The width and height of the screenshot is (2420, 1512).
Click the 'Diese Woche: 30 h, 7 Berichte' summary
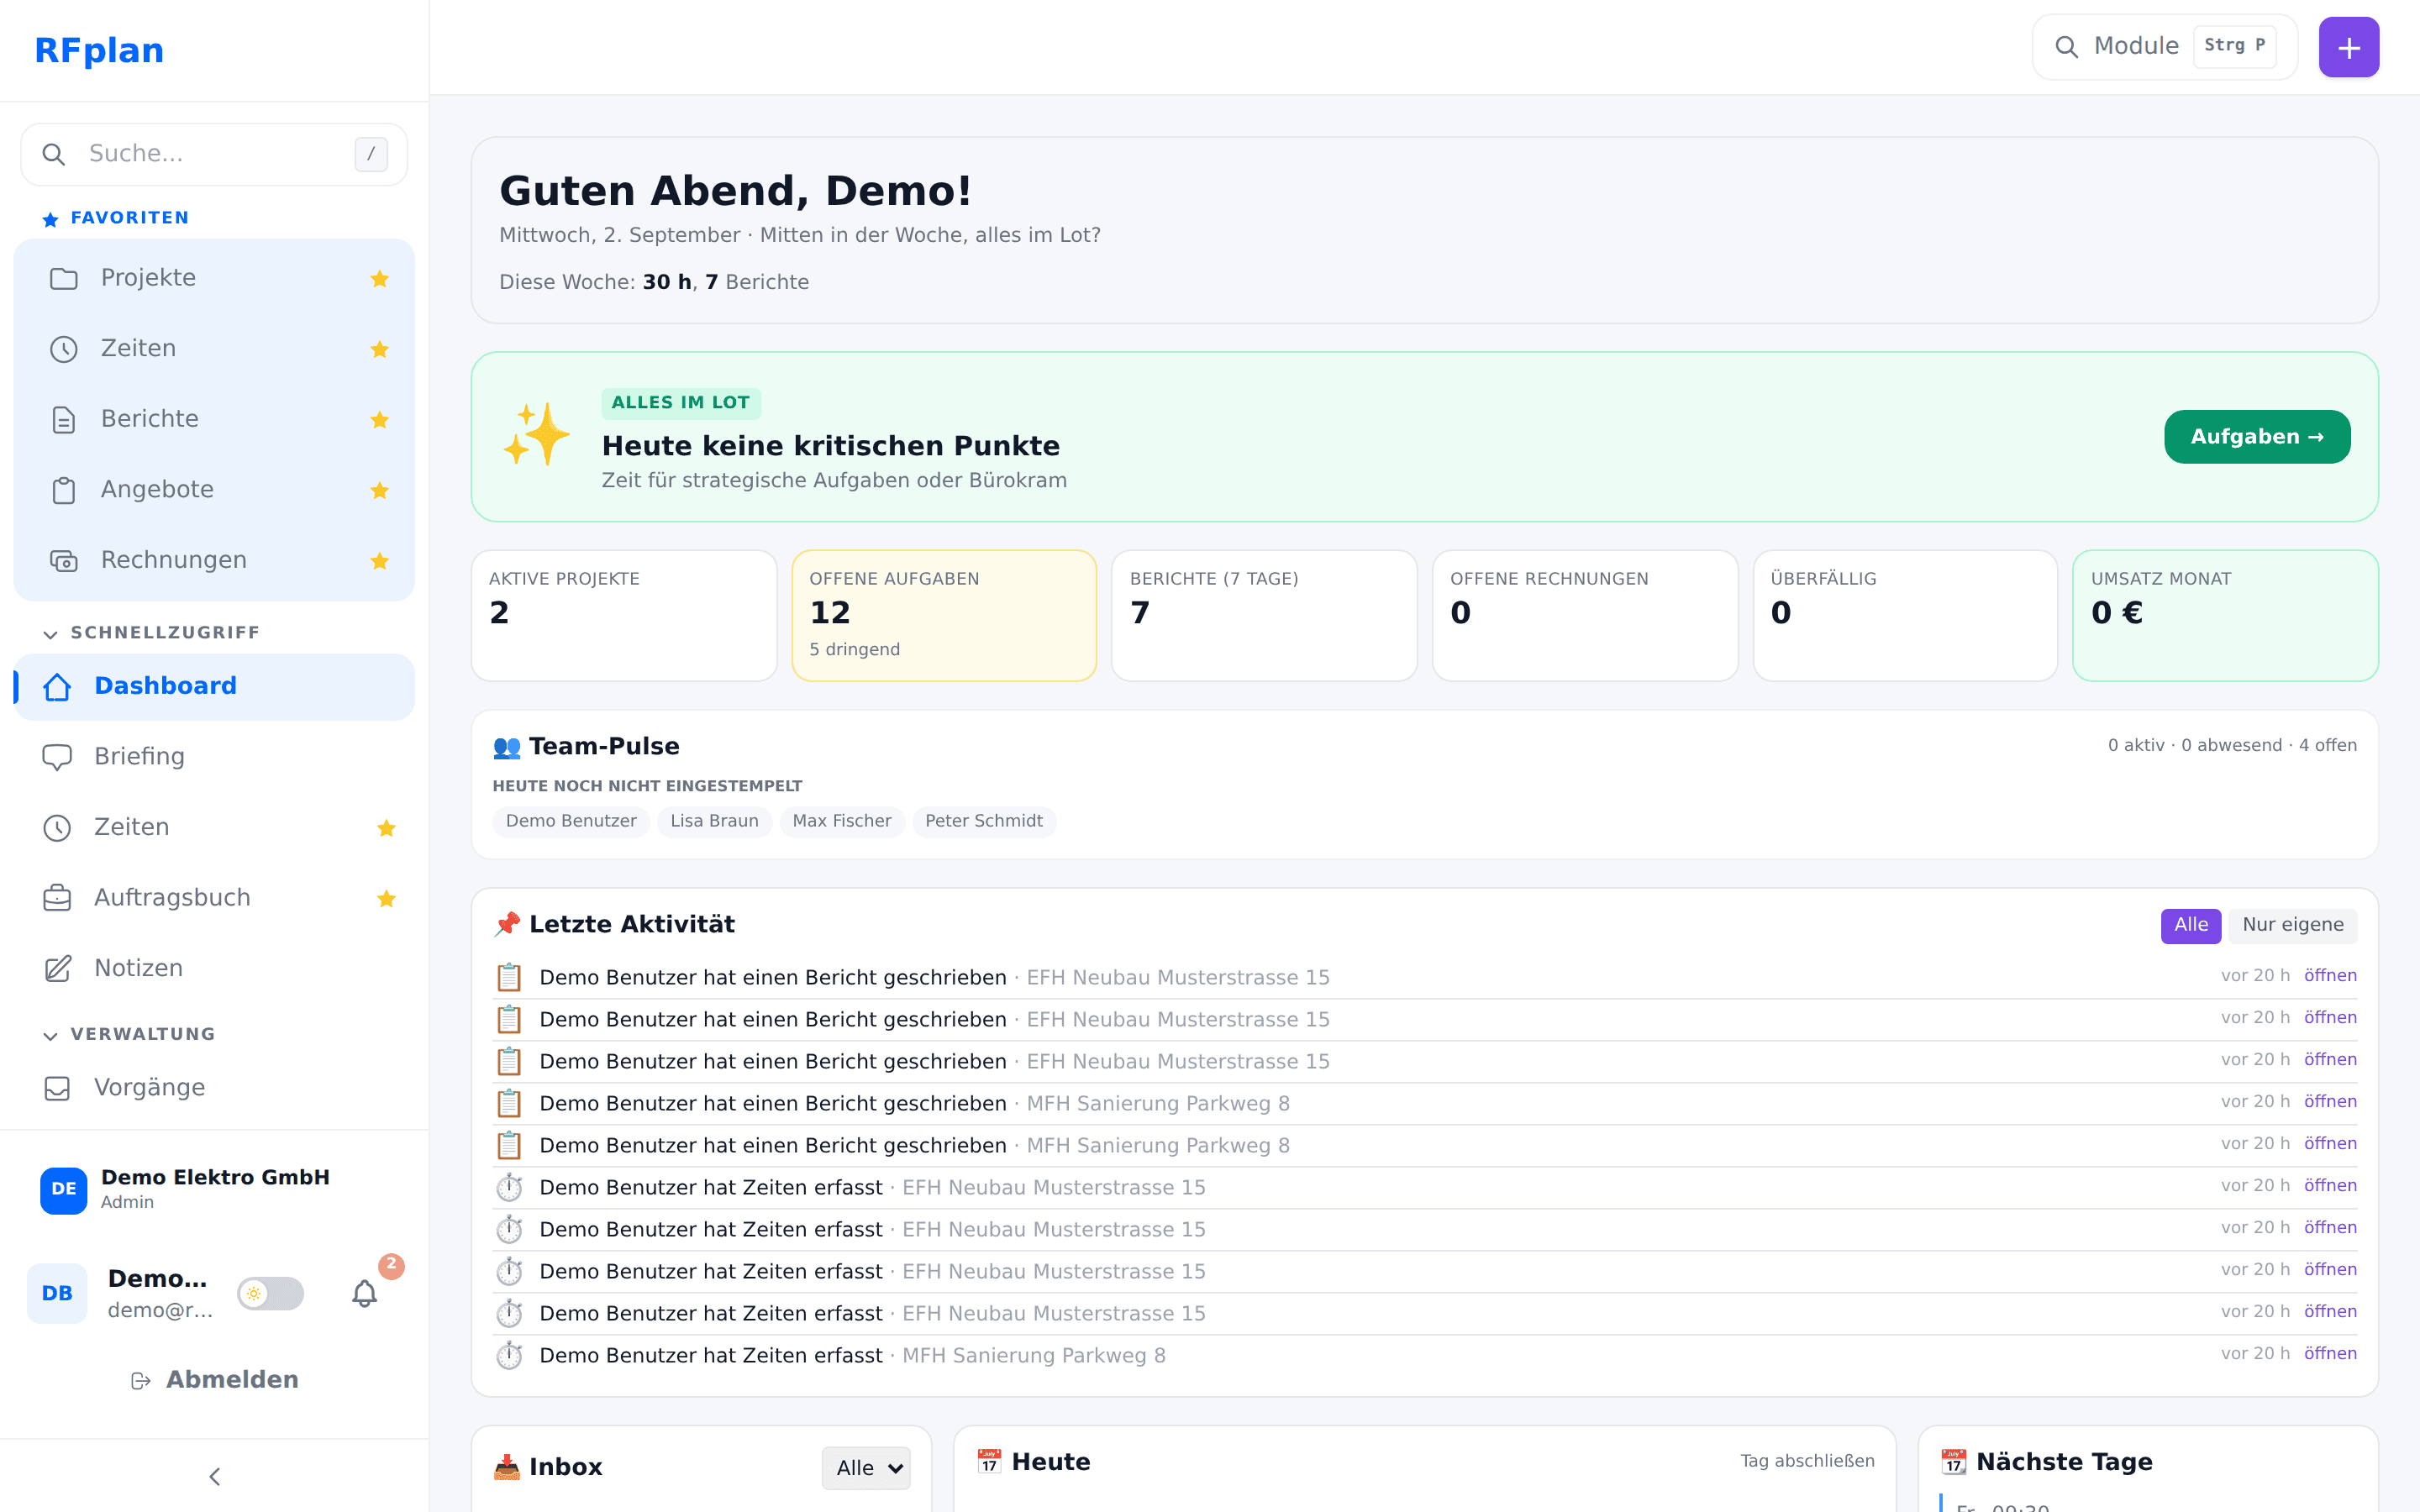point(654,283)
